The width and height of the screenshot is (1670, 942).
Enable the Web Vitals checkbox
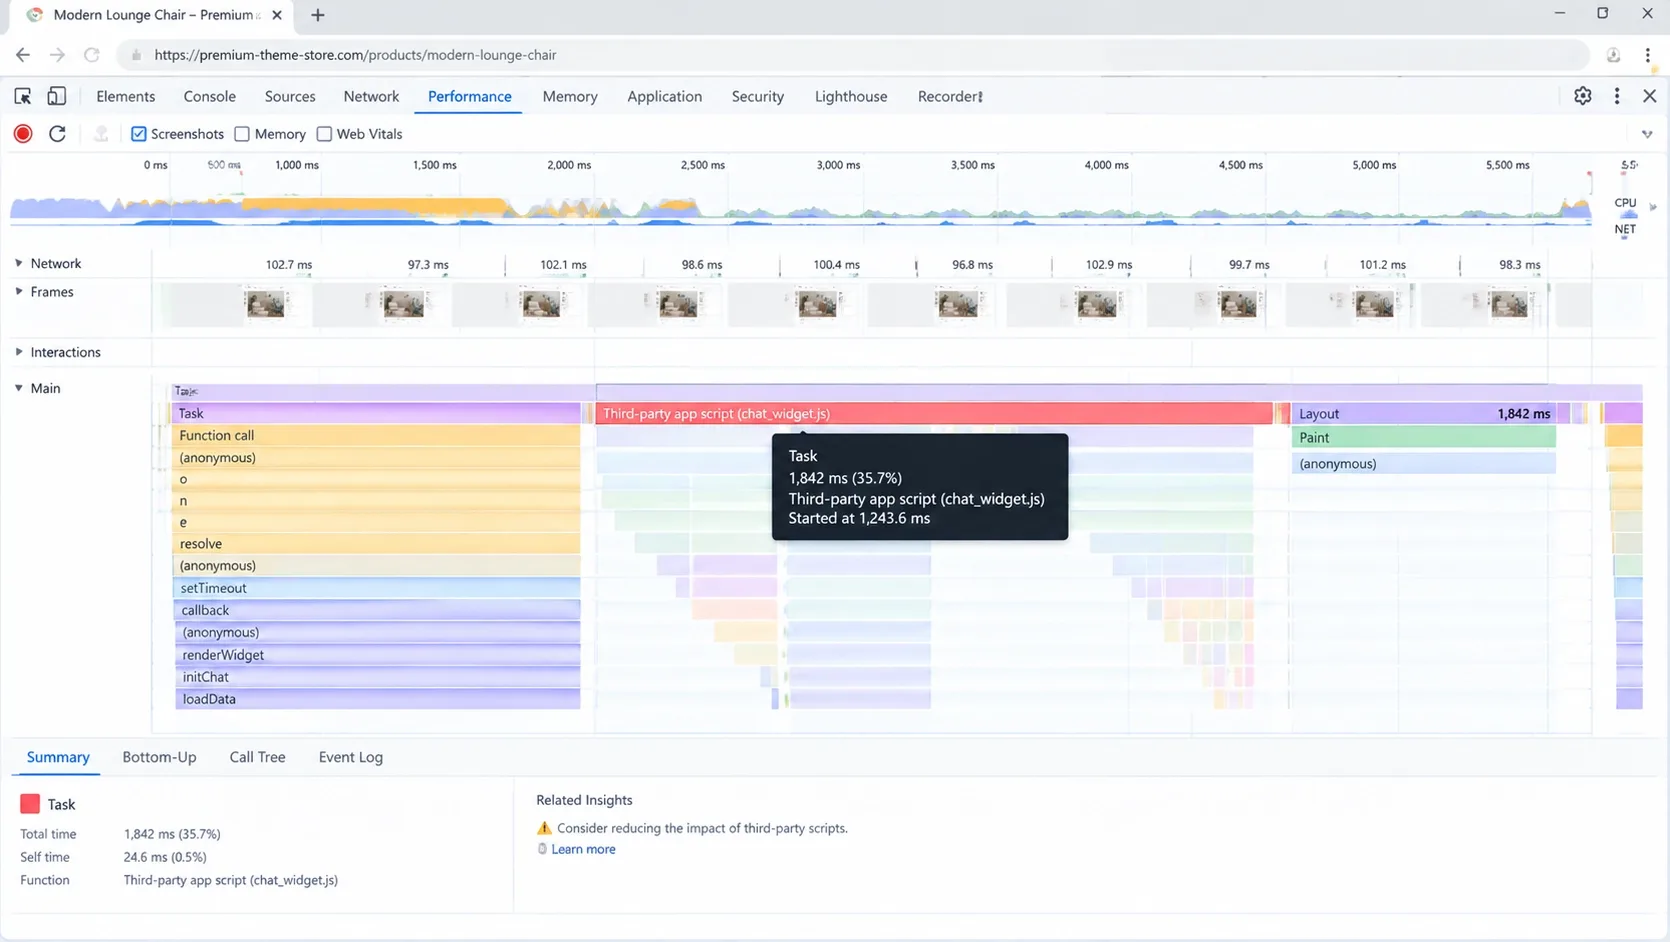pos(324,134)
